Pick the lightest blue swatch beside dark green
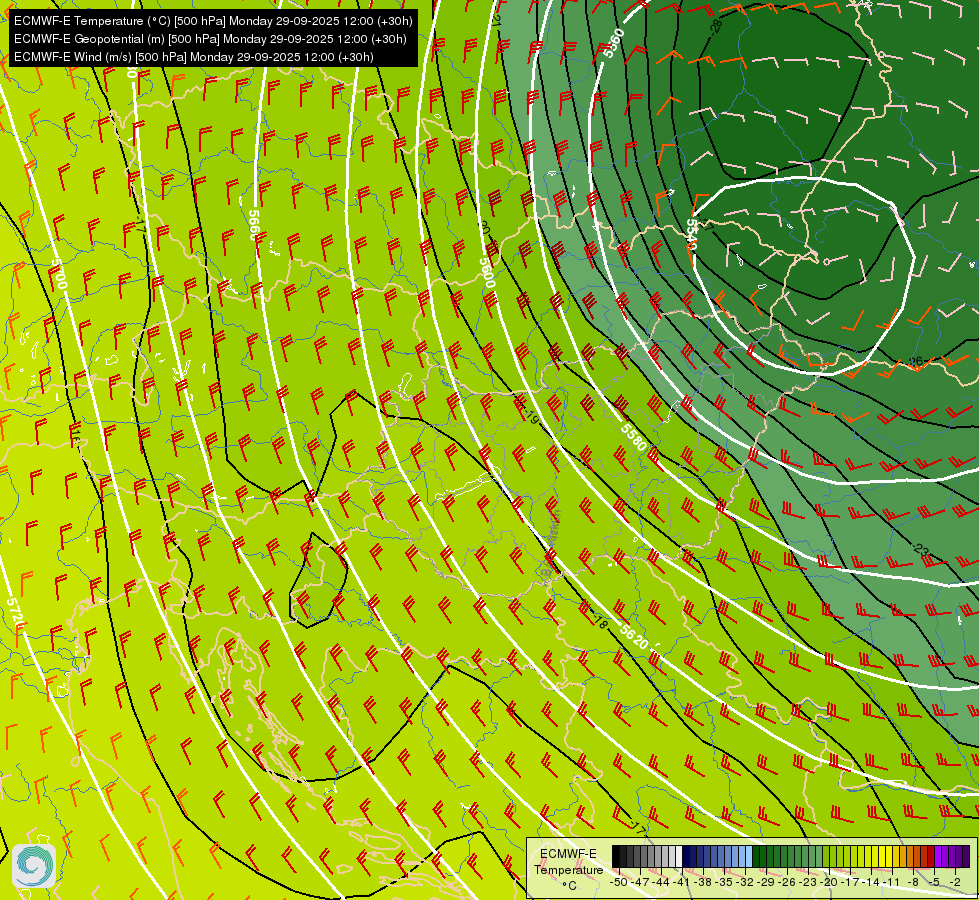The image size is (979, 900). point(749,856)
